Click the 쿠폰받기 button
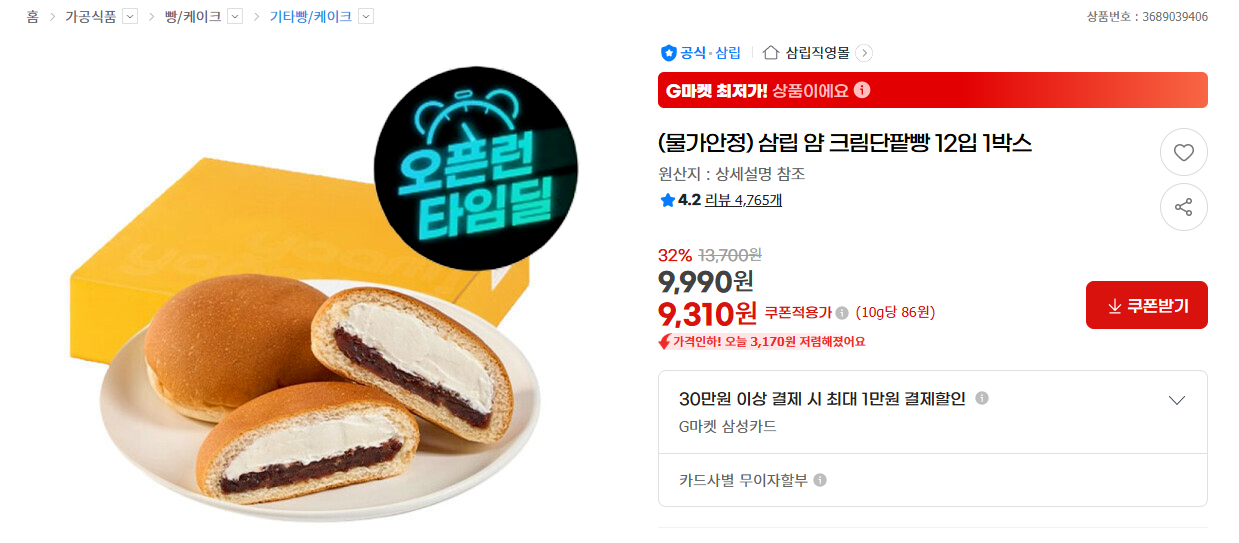Screen dimensions: 1239x543 pyautogui.click(x=1147, y=305)
